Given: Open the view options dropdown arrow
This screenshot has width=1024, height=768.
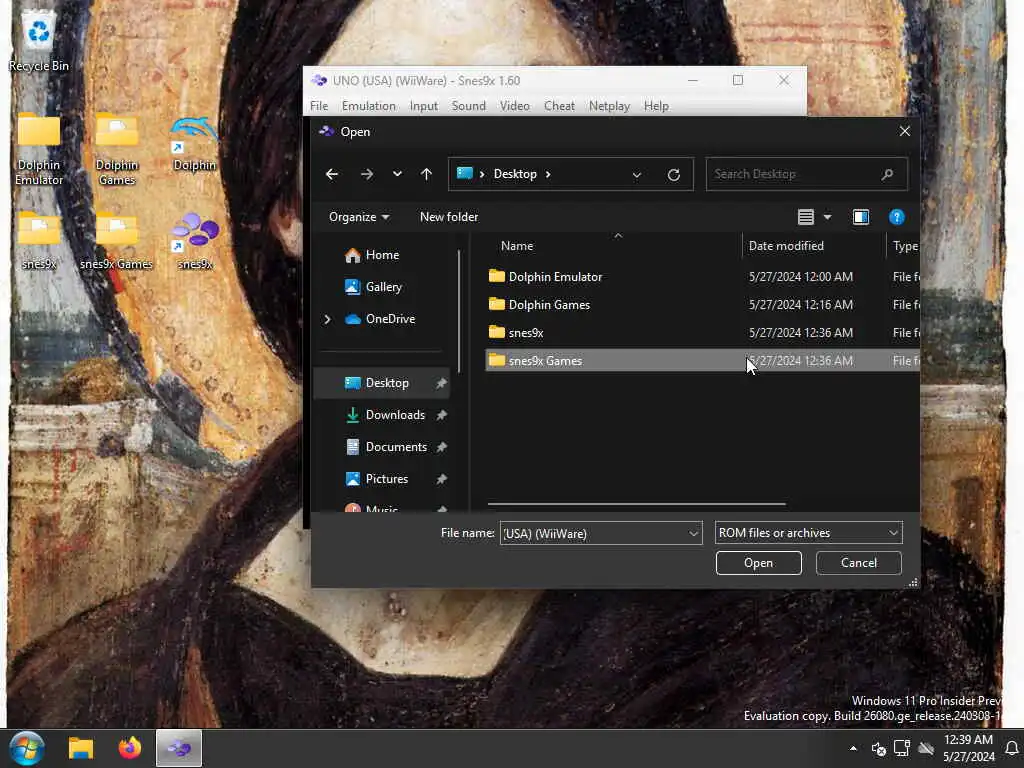Looking at the screenshot, I should click(827, 217).
